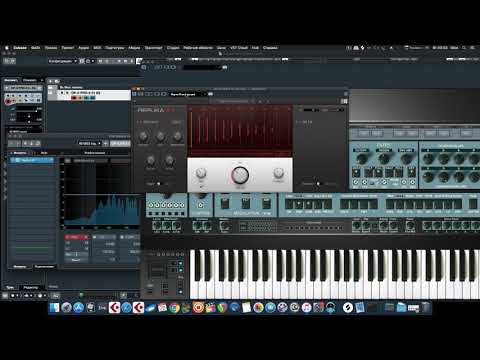Open the Music app in the dock
Screen dimensions: 480x360
[306, 307]
